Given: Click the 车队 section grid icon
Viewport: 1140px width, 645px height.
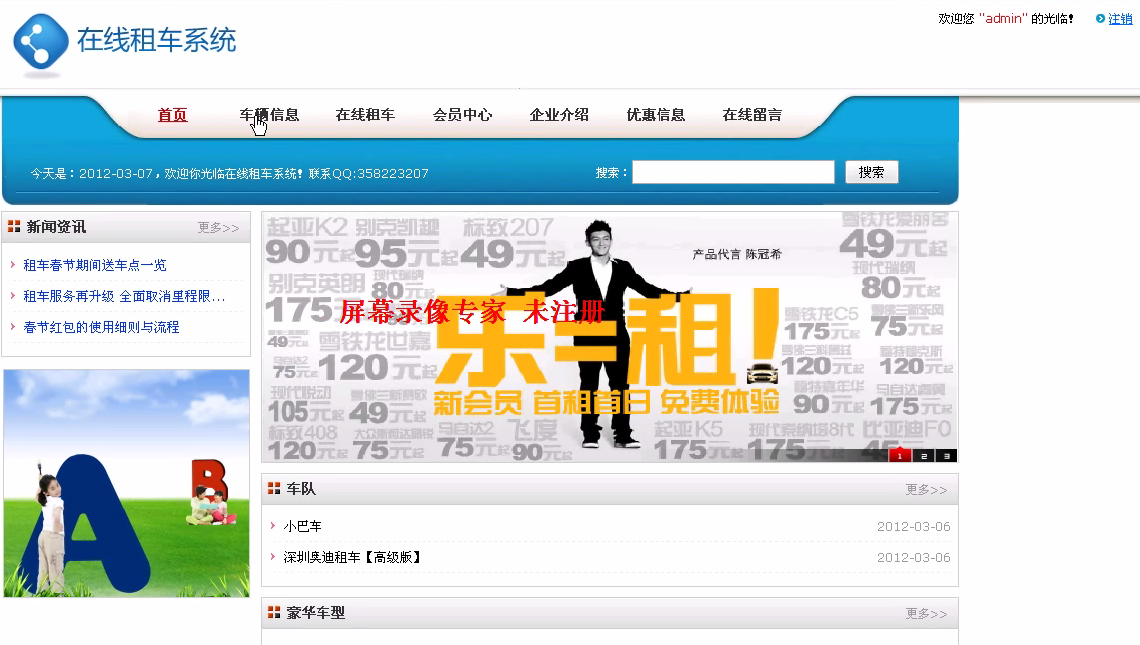Looking at the screenshot, I should point(274,489).
